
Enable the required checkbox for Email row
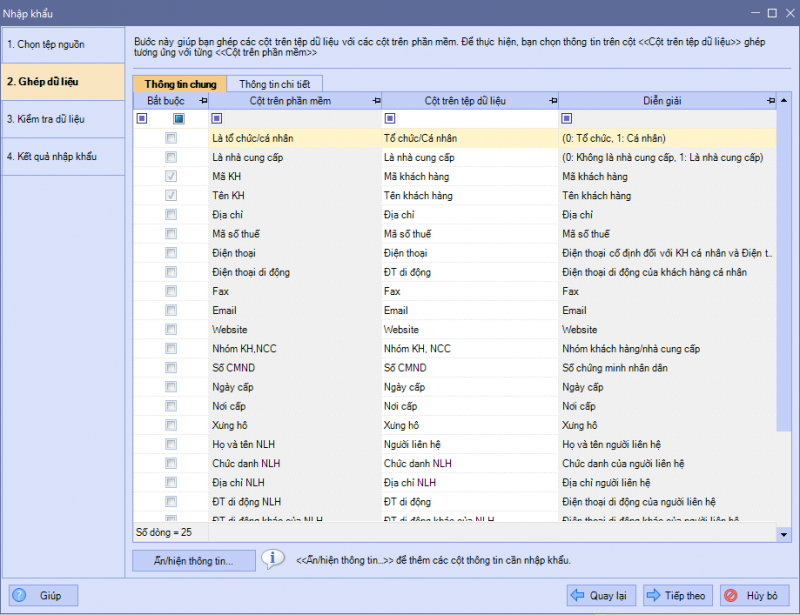(171, 311)
